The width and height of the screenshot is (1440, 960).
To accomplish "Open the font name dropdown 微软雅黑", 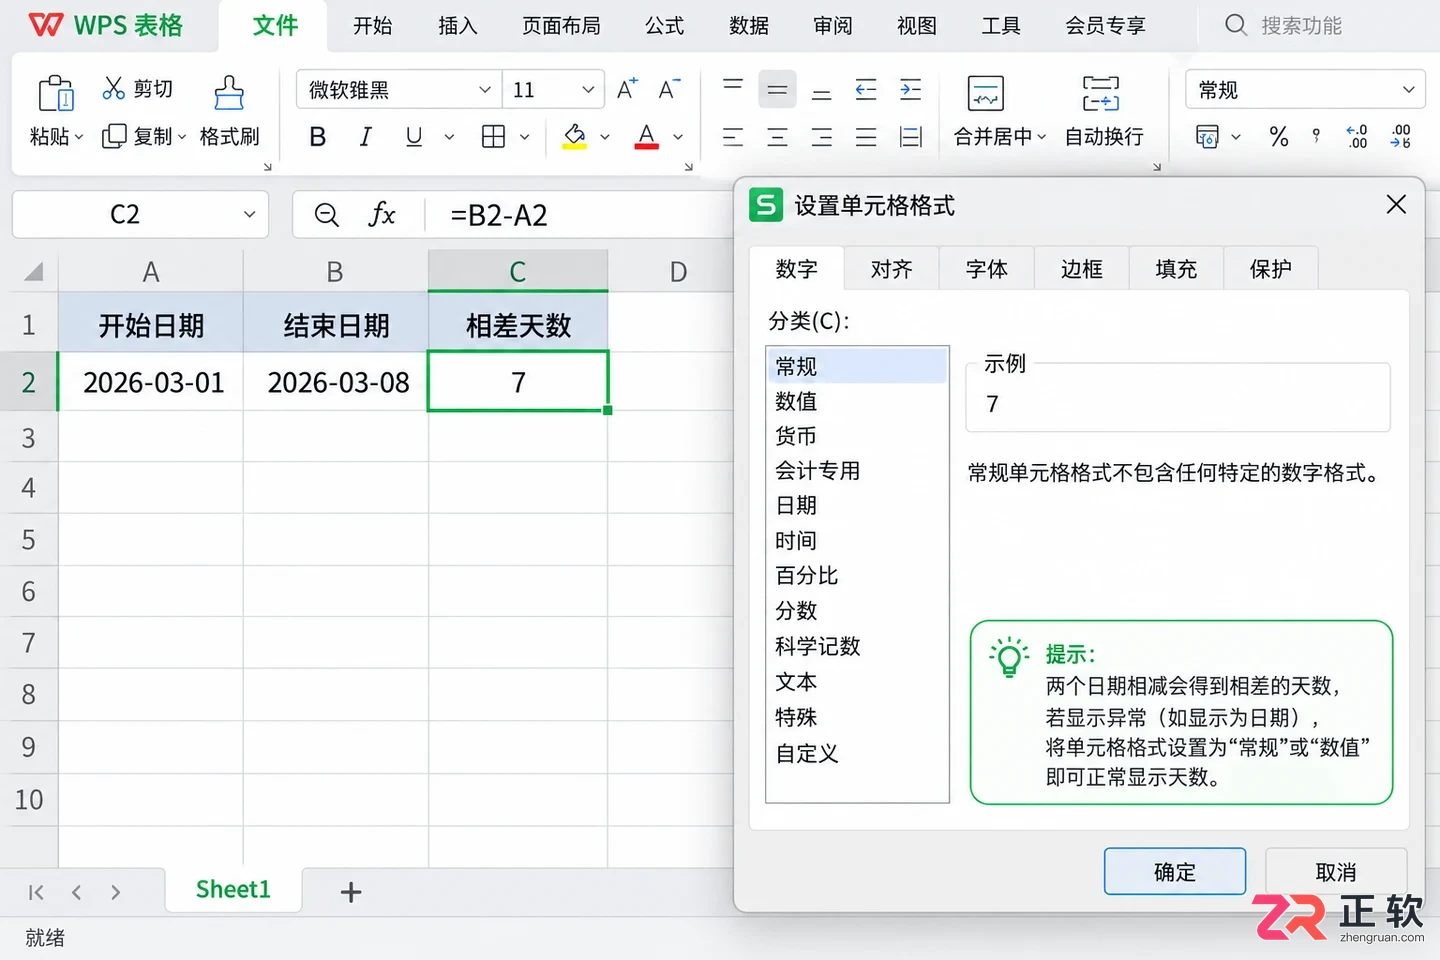I will [x=485, y=90].
